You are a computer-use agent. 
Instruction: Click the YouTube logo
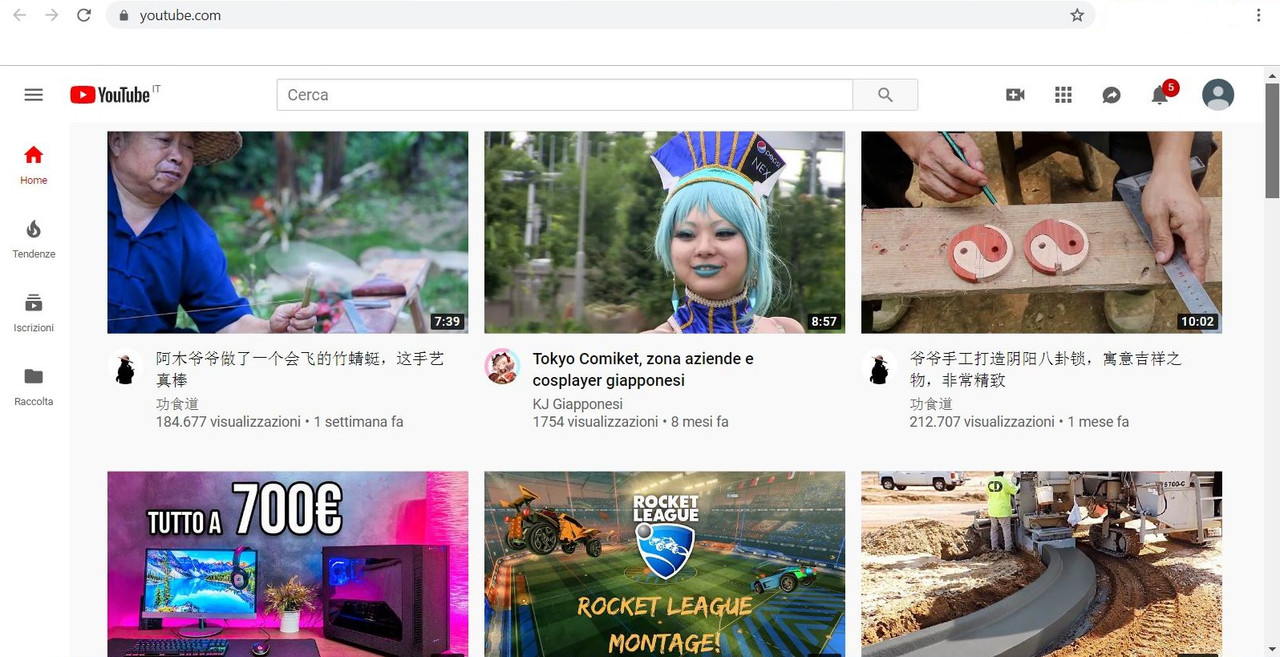point(111,95)
